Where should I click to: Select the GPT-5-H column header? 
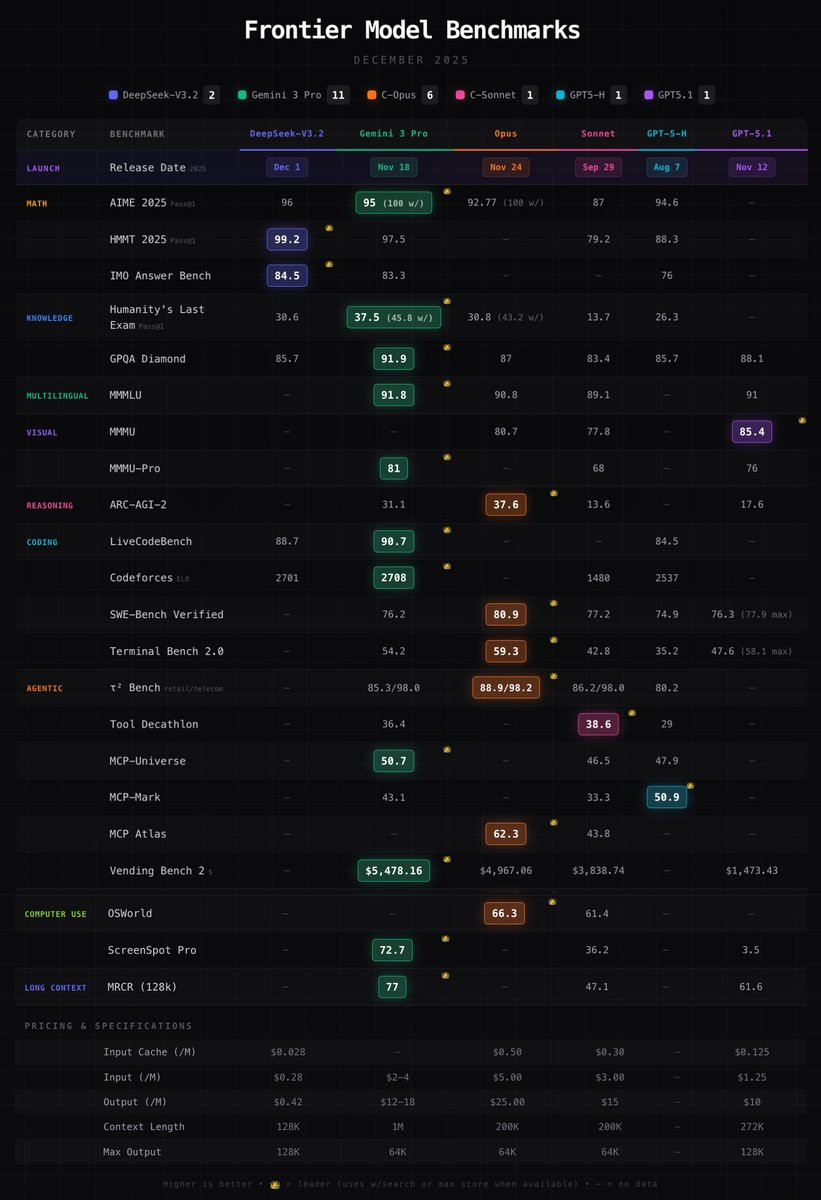666,133
